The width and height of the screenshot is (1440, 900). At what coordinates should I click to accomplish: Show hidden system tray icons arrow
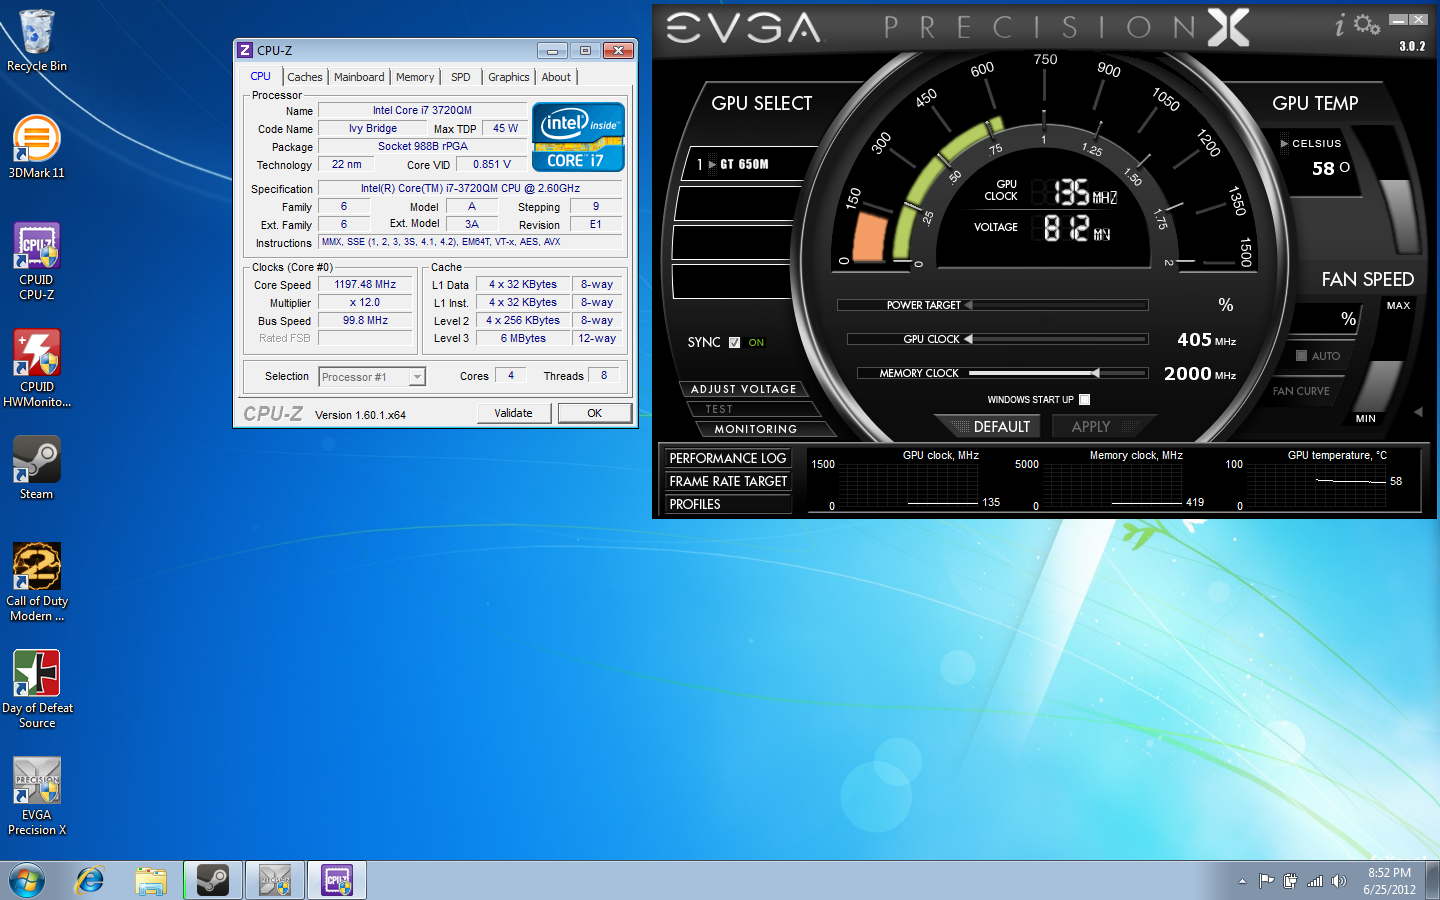[1242, 881]
